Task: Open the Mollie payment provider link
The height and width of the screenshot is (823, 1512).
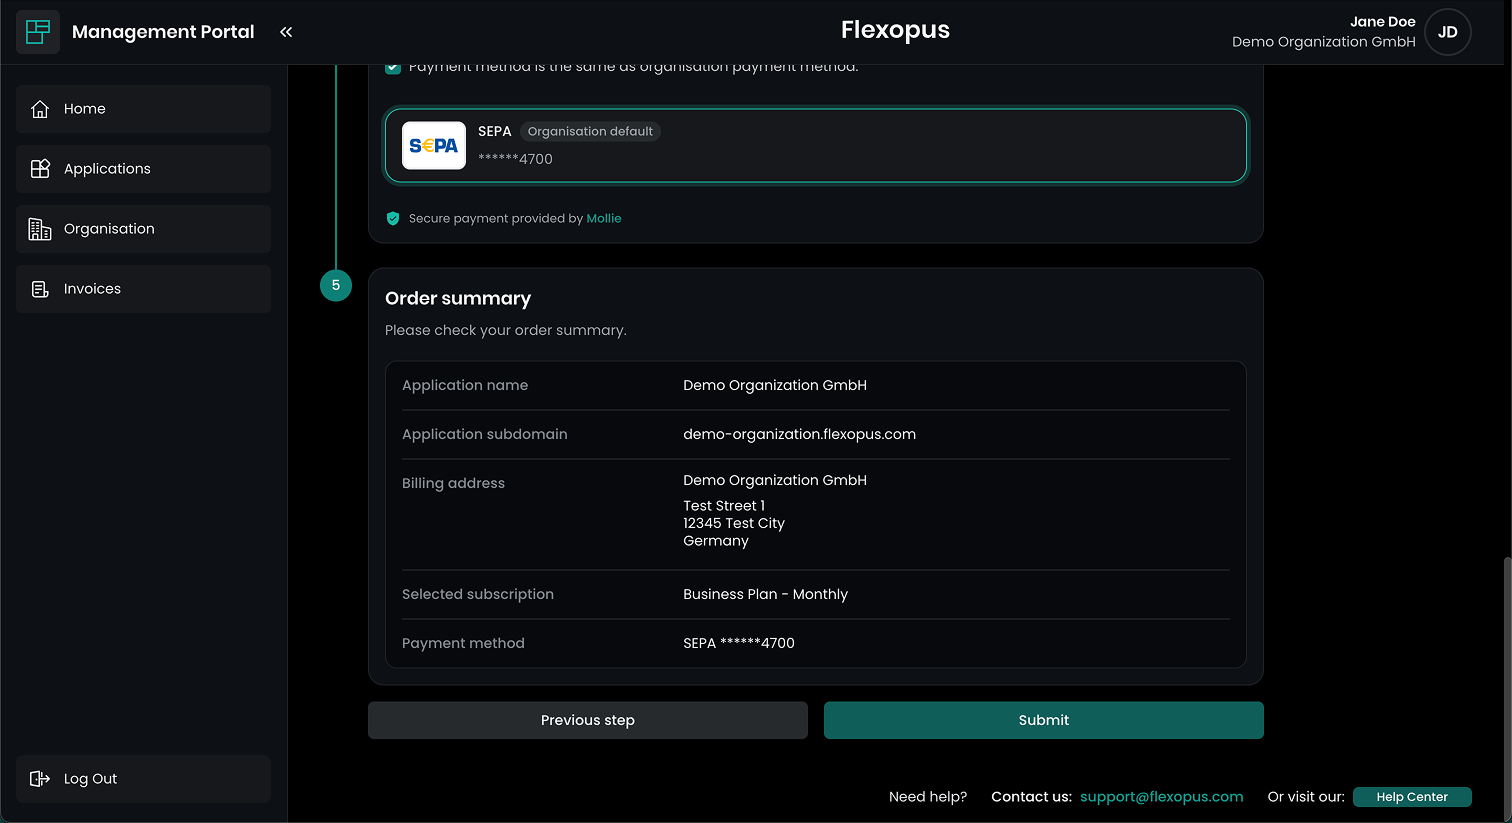Action: click(x=603, y=218)
